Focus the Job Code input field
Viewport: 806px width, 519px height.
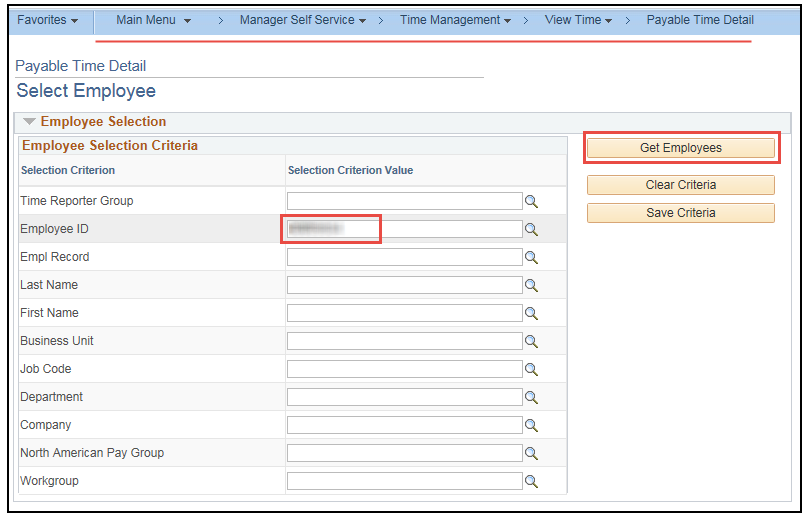click(405, 369)
